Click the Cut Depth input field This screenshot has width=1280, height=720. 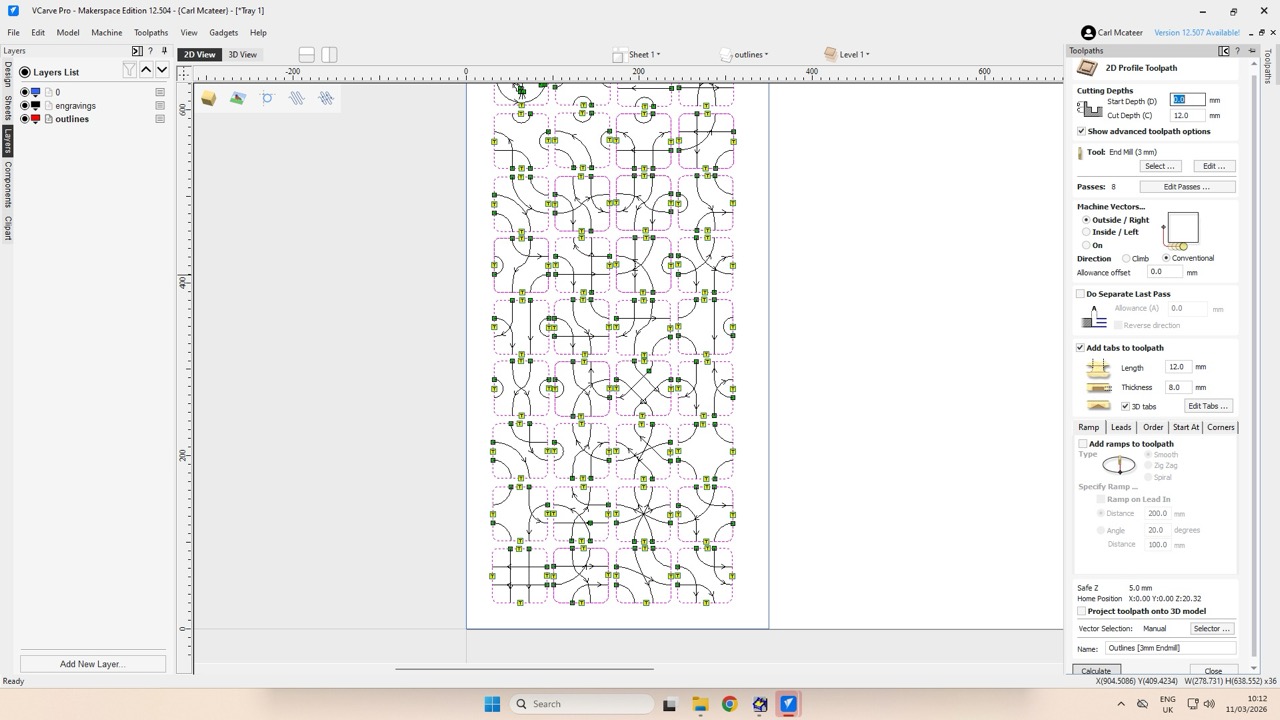1188,115
